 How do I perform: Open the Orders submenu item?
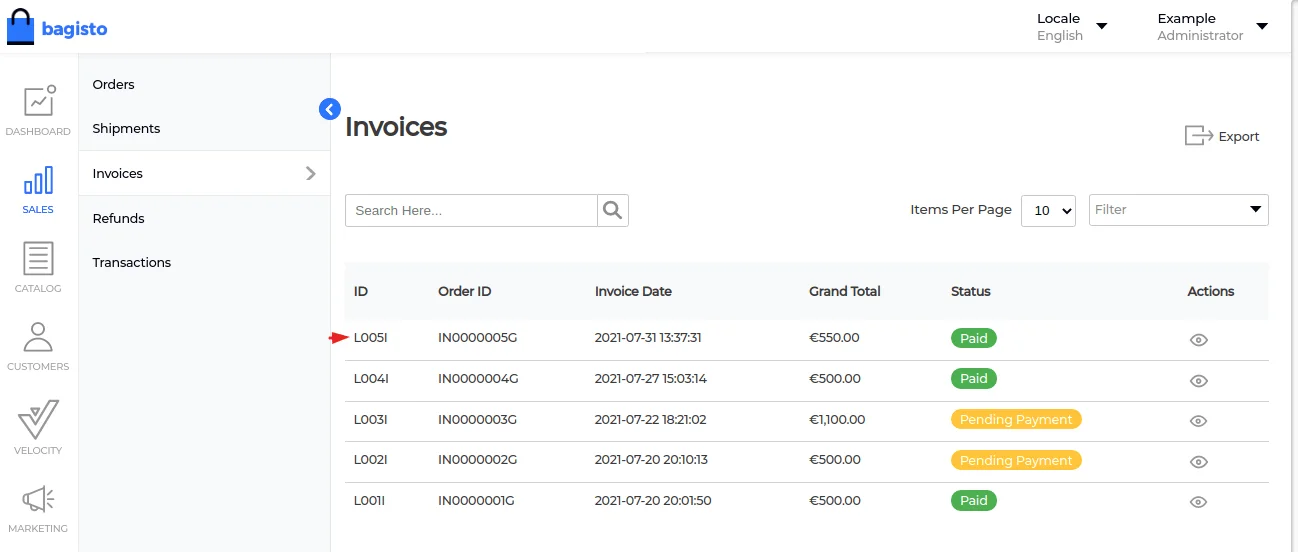point(113,84)
